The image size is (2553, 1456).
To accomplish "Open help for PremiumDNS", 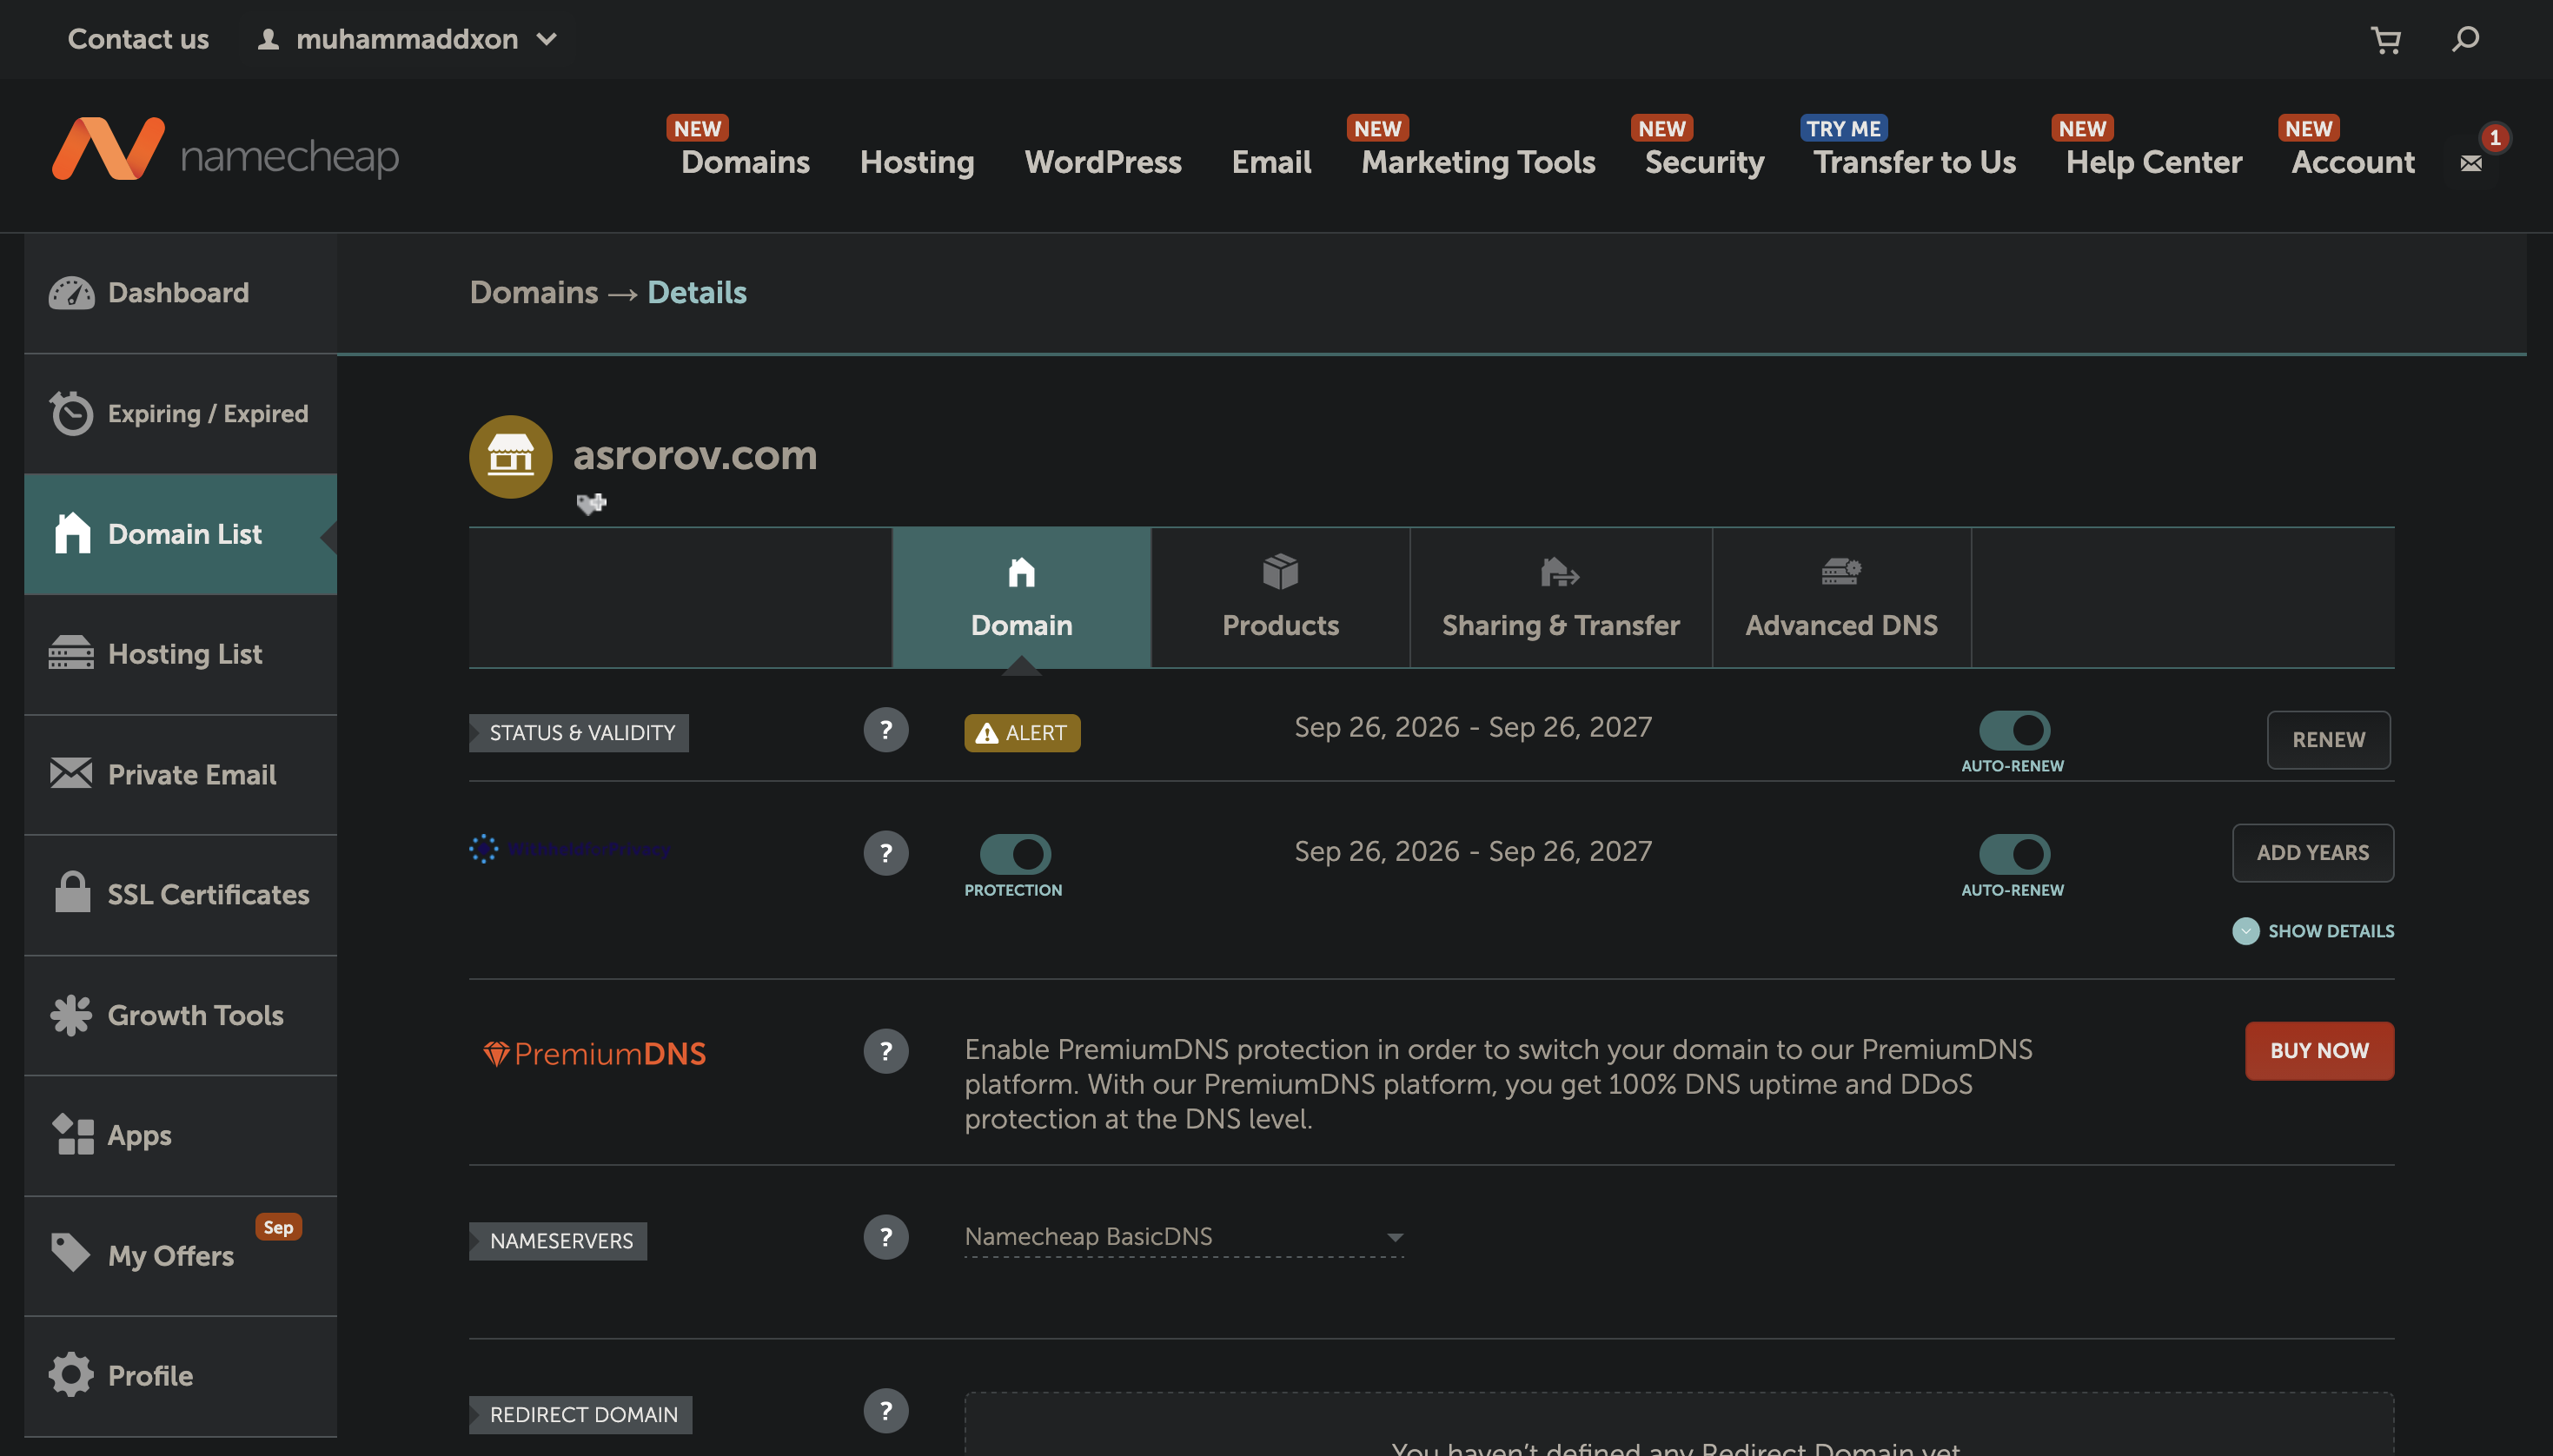I will click(886, 1051).
